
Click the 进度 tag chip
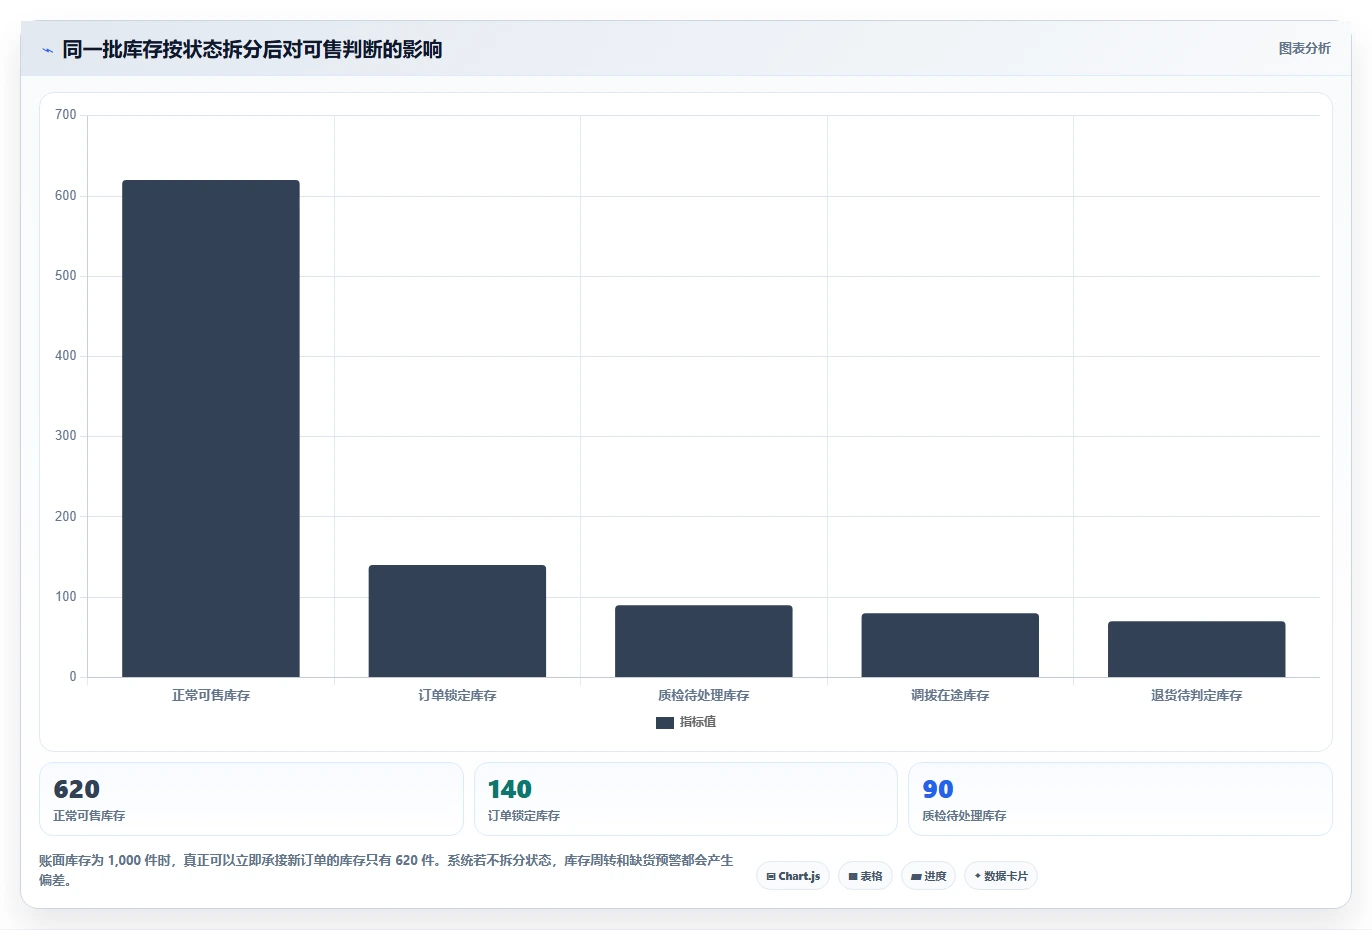click(x=928, y=876)
